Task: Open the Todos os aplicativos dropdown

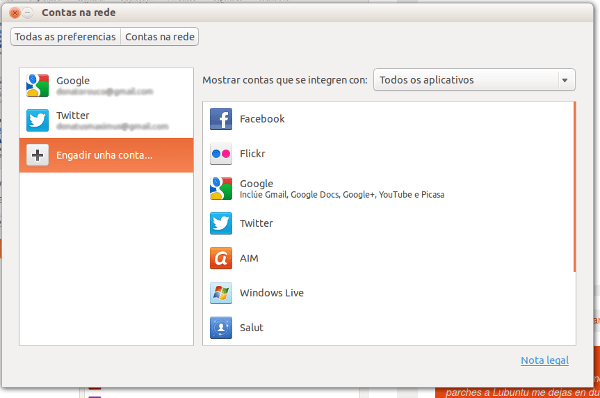Action: [474, 80]
